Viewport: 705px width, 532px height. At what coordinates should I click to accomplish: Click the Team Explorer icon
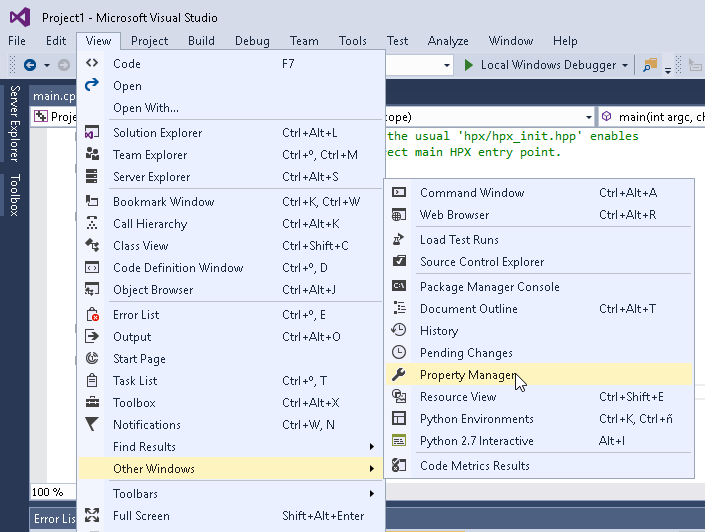pos(92,154)
